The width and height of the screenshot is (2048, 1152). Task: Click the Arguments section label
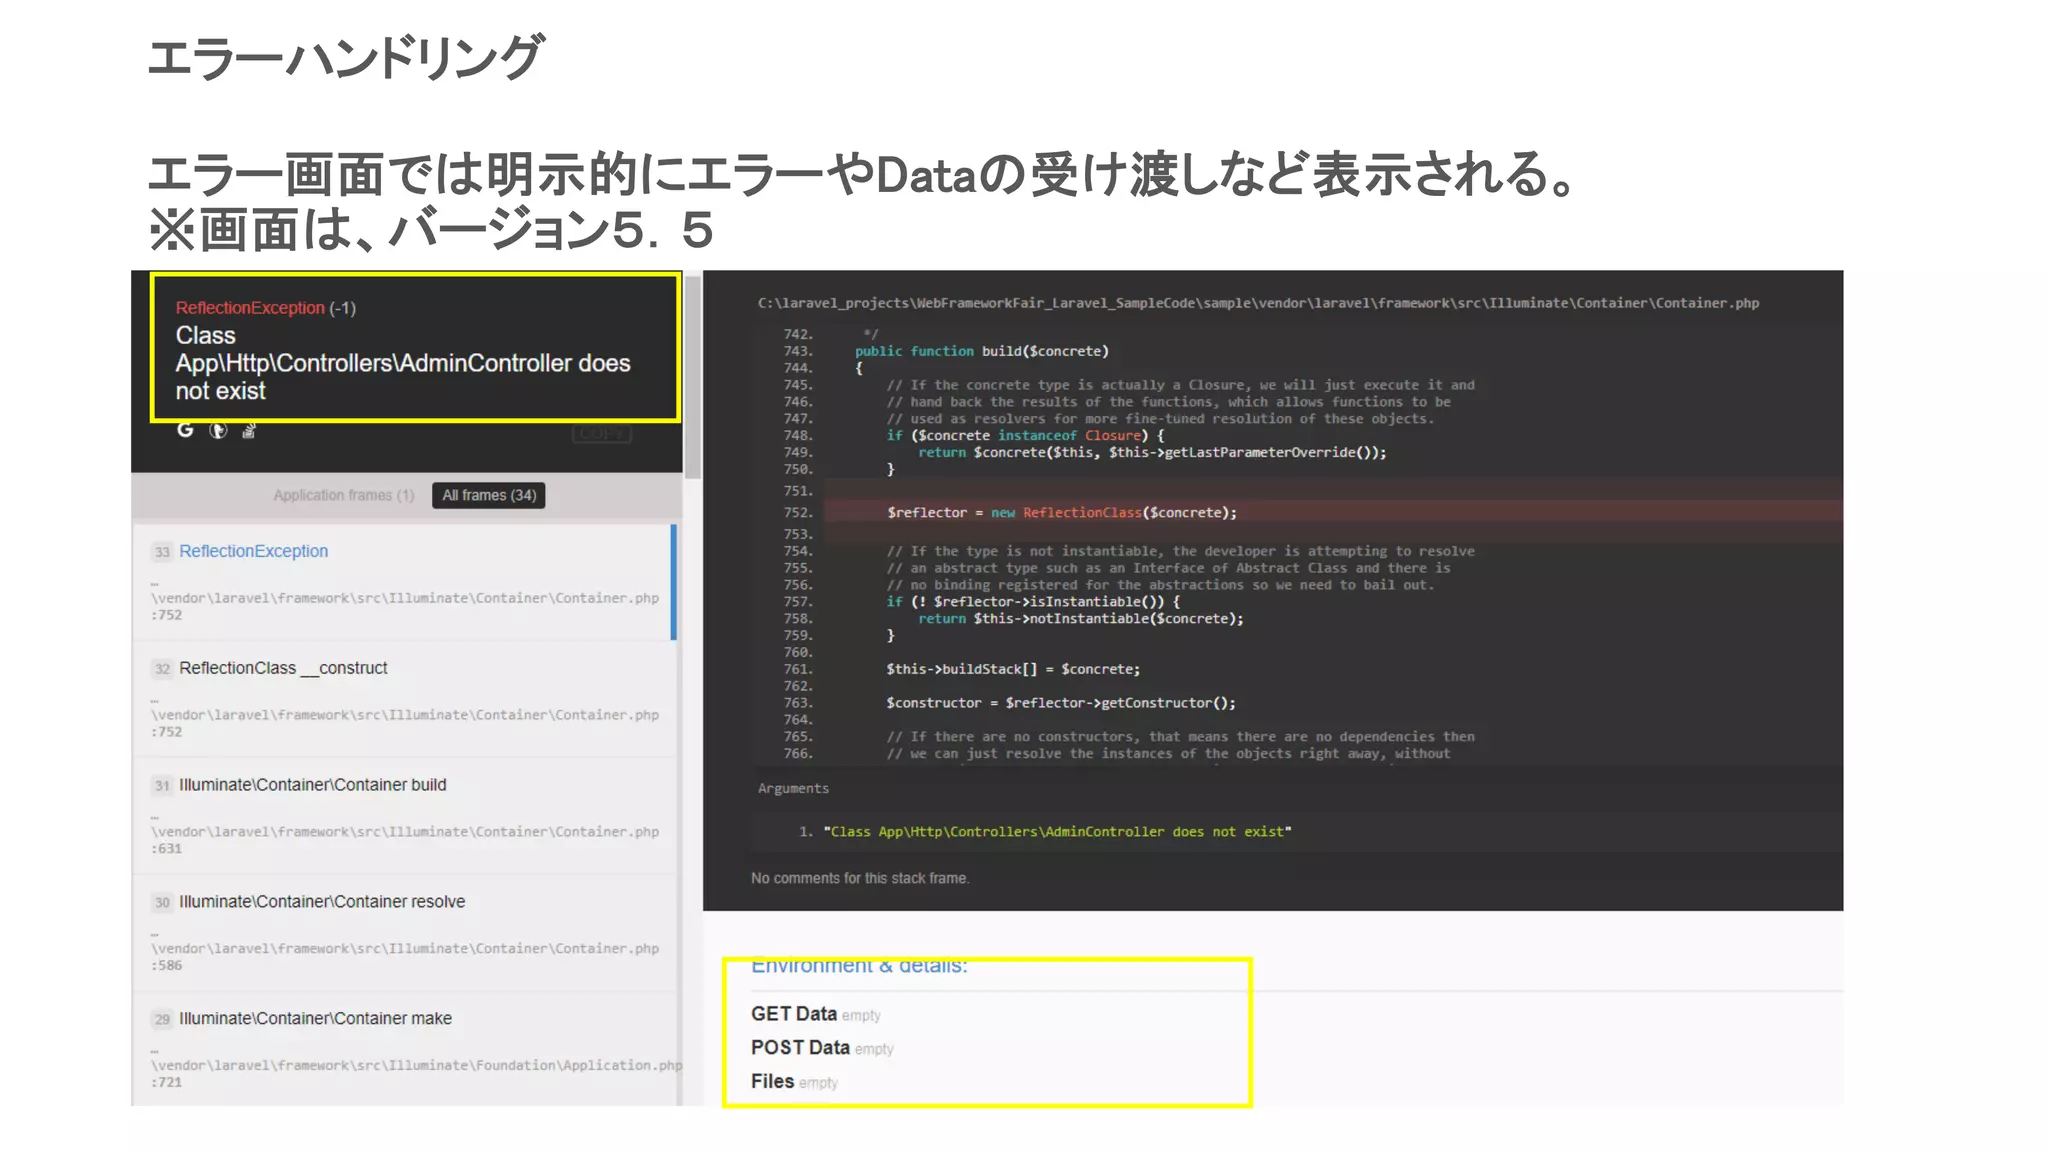pos(793,788)
